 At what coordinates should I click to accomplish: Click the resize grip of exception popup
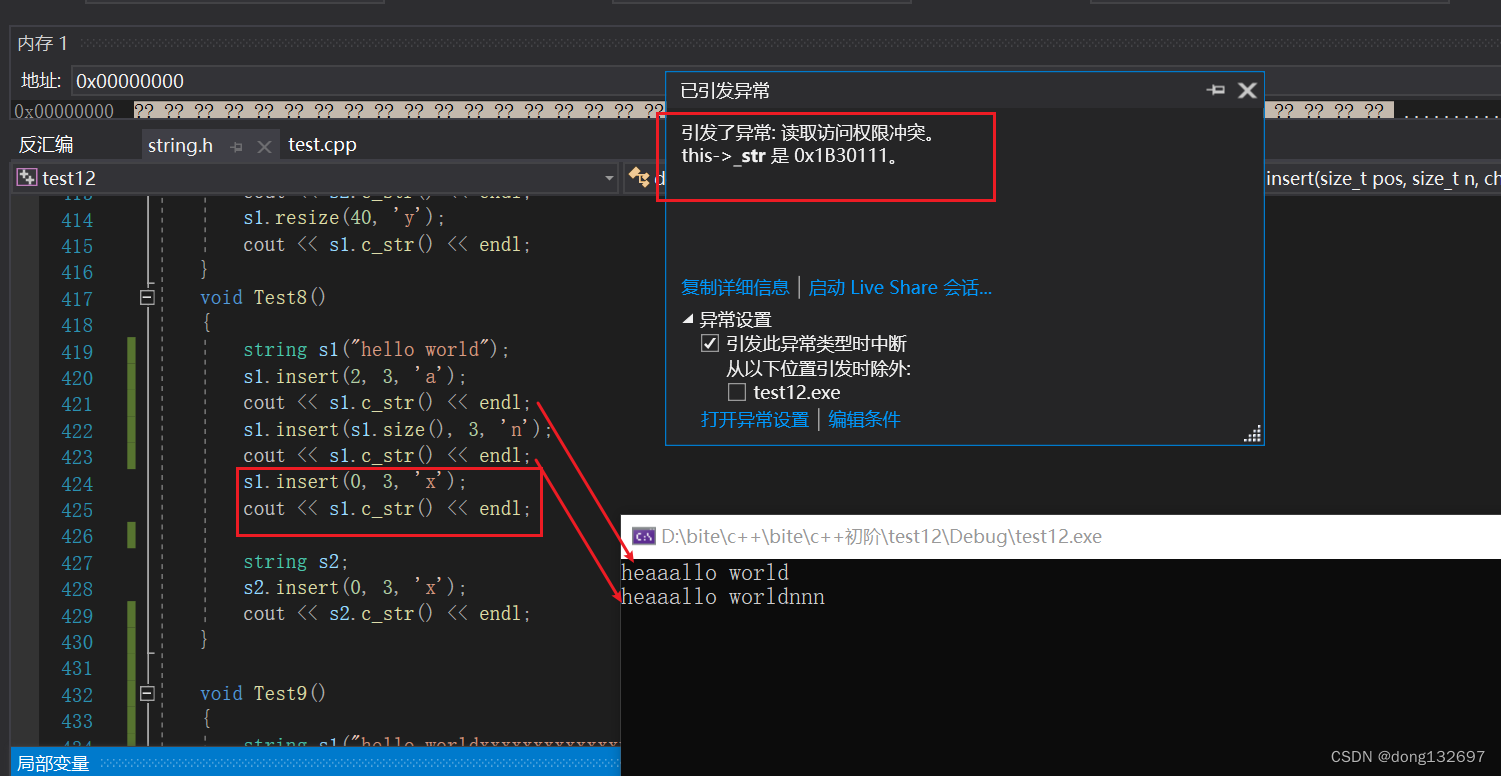(1252, 433)
